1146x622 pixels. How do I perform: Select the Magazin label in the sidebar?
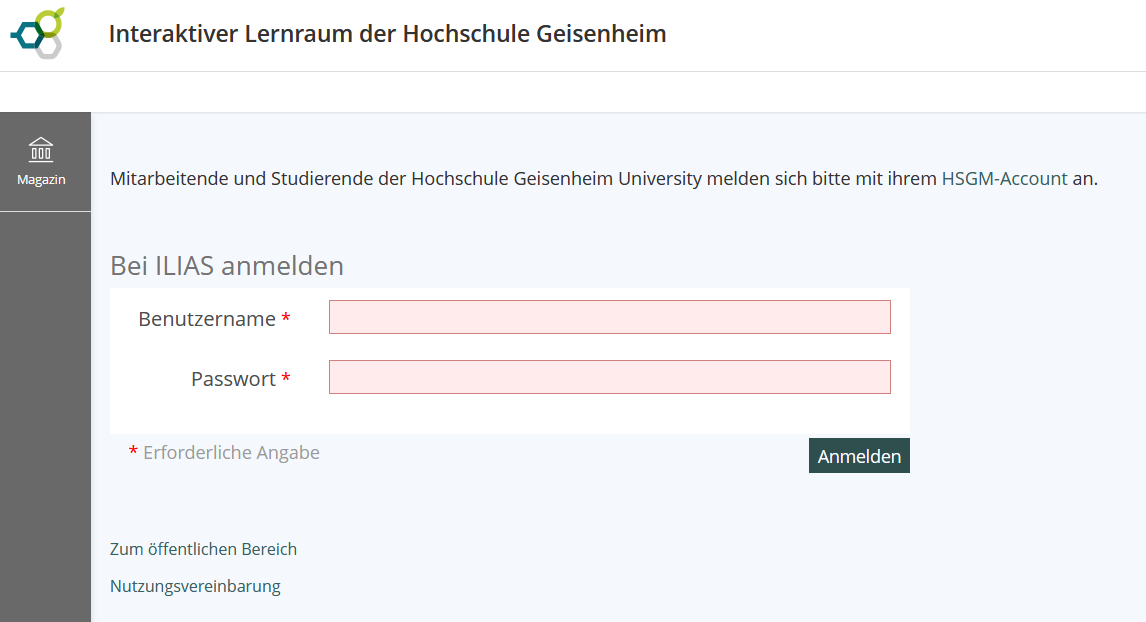pos(41,180)
